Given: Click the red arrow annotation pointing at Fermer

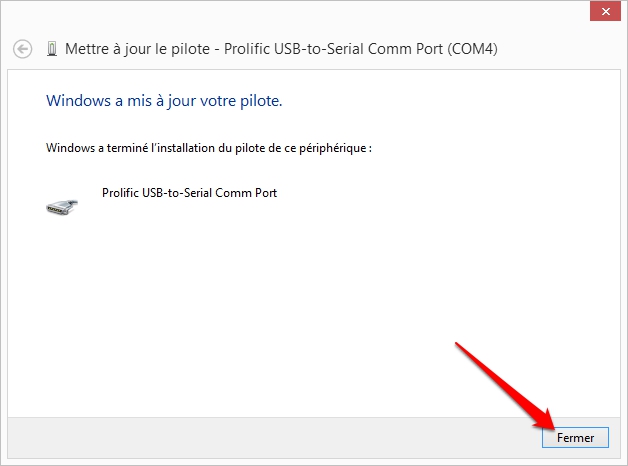Looking at the screenshot, I should tap(505, 386).
